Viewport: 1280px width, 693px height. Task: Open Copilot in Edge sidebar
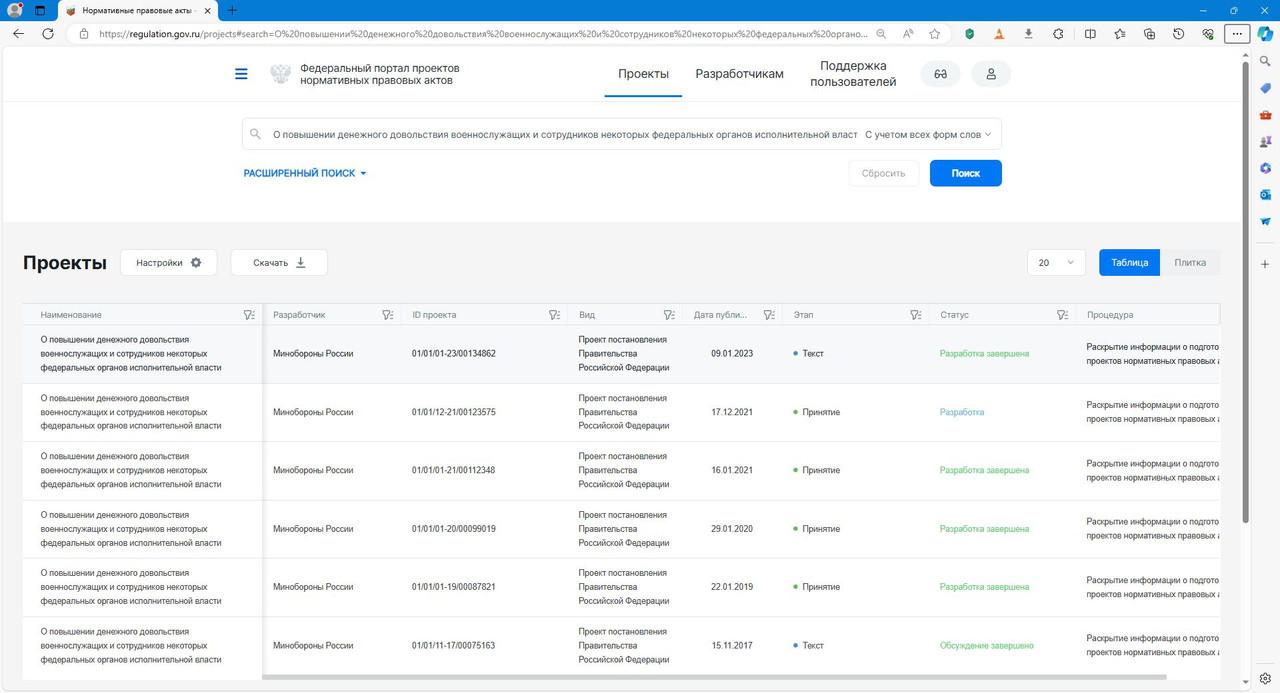click(x=1265, y=33)
